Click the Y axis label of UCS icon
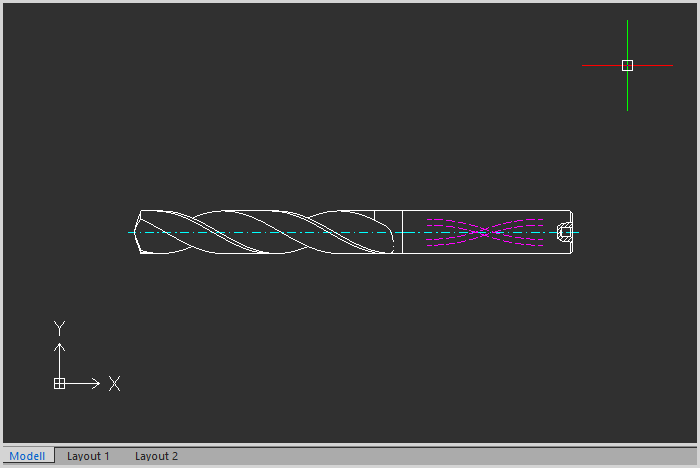The image size is (700, 468). (59, 328)
